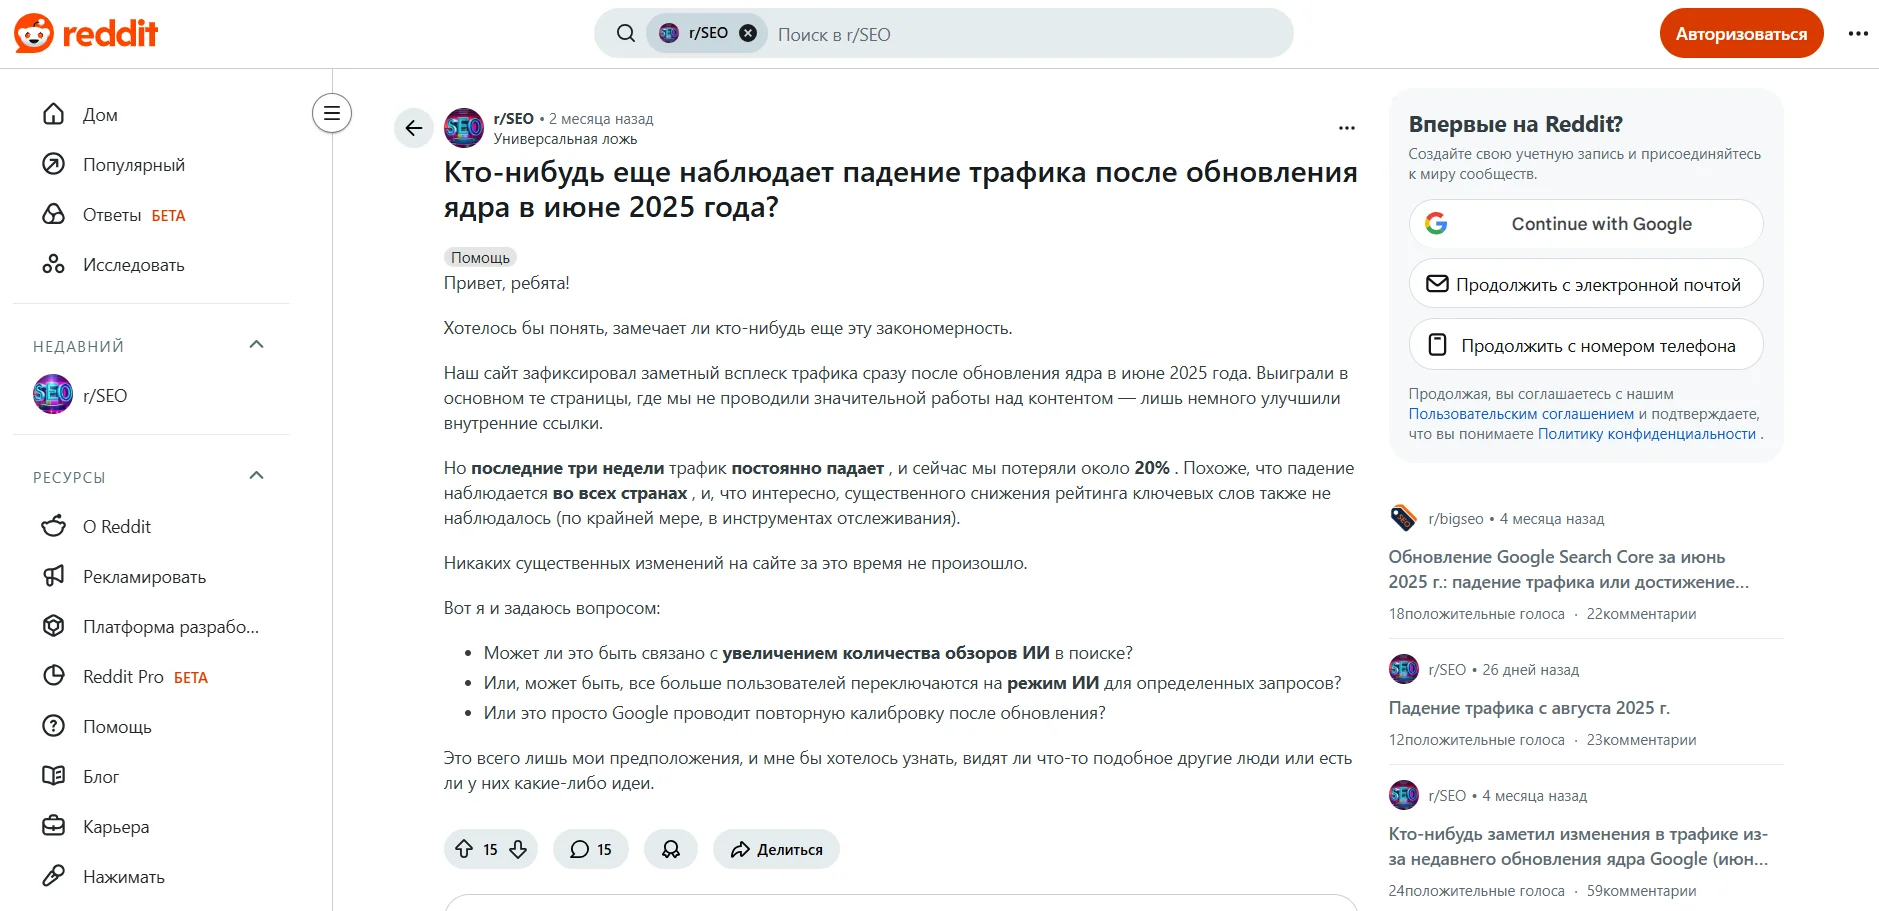Click the Авторизоваться button
1879x911 pixels.
click(1740, 32)
